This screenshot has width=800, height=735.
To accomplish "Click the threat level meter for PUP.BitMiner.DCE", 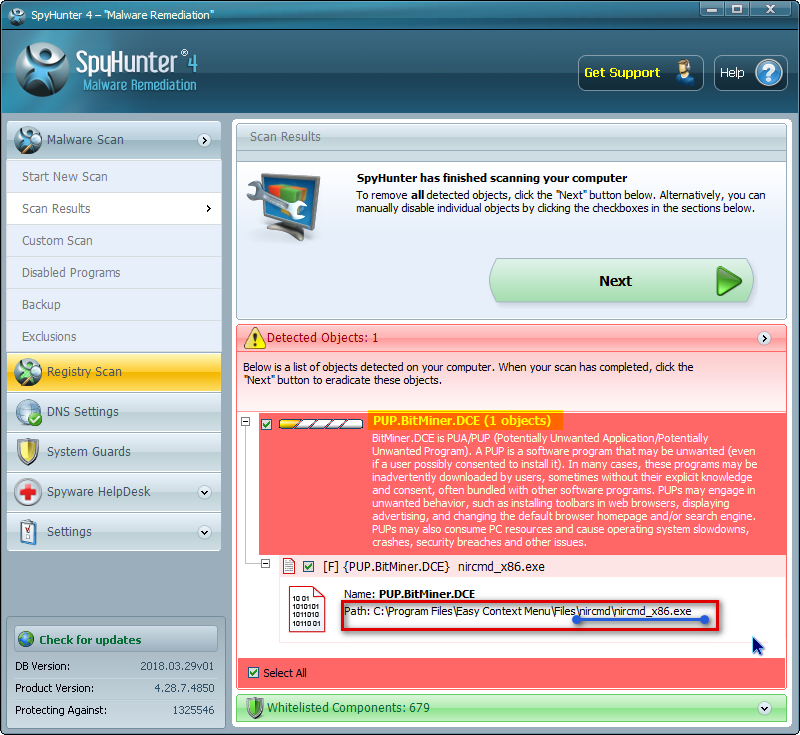I will pyautogui.click(x=321, y=424).
